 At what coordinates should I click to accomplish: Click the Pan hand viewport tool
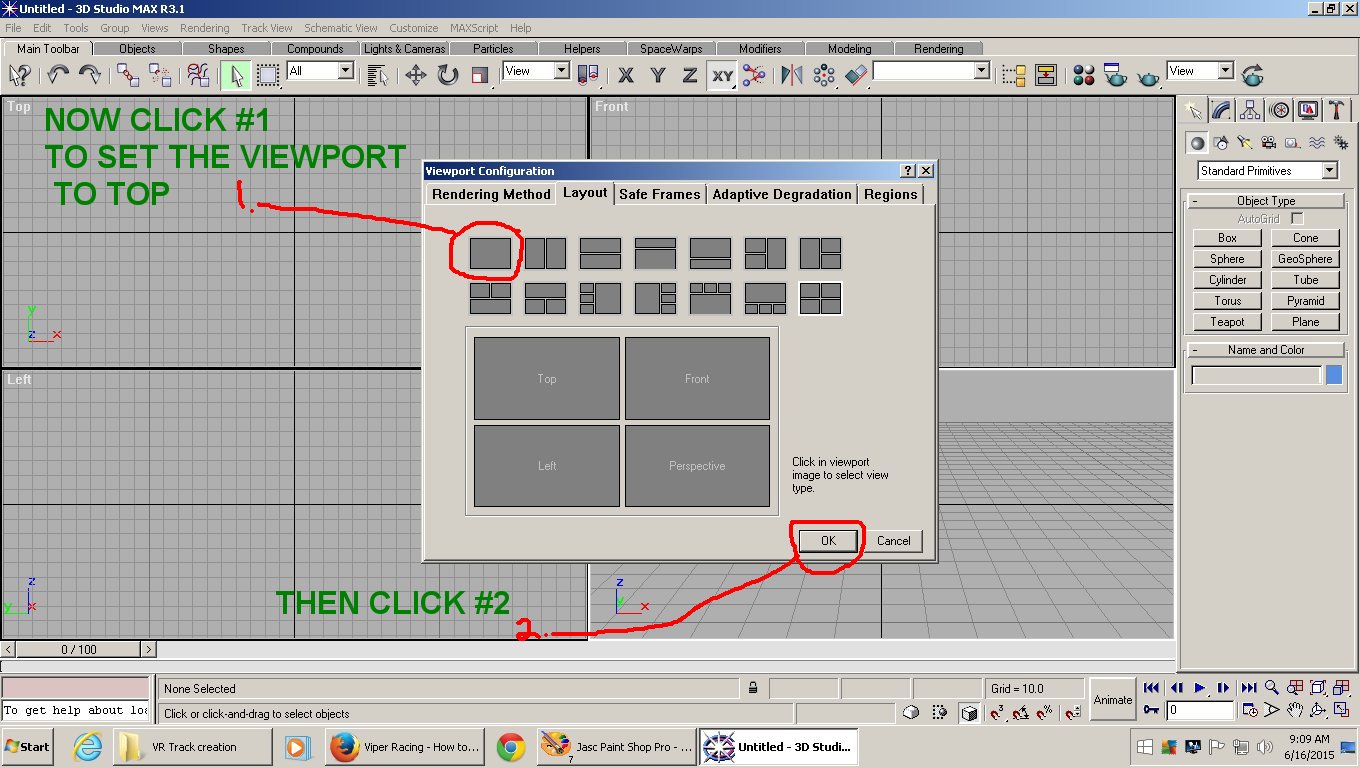[x=1295, y=710]
